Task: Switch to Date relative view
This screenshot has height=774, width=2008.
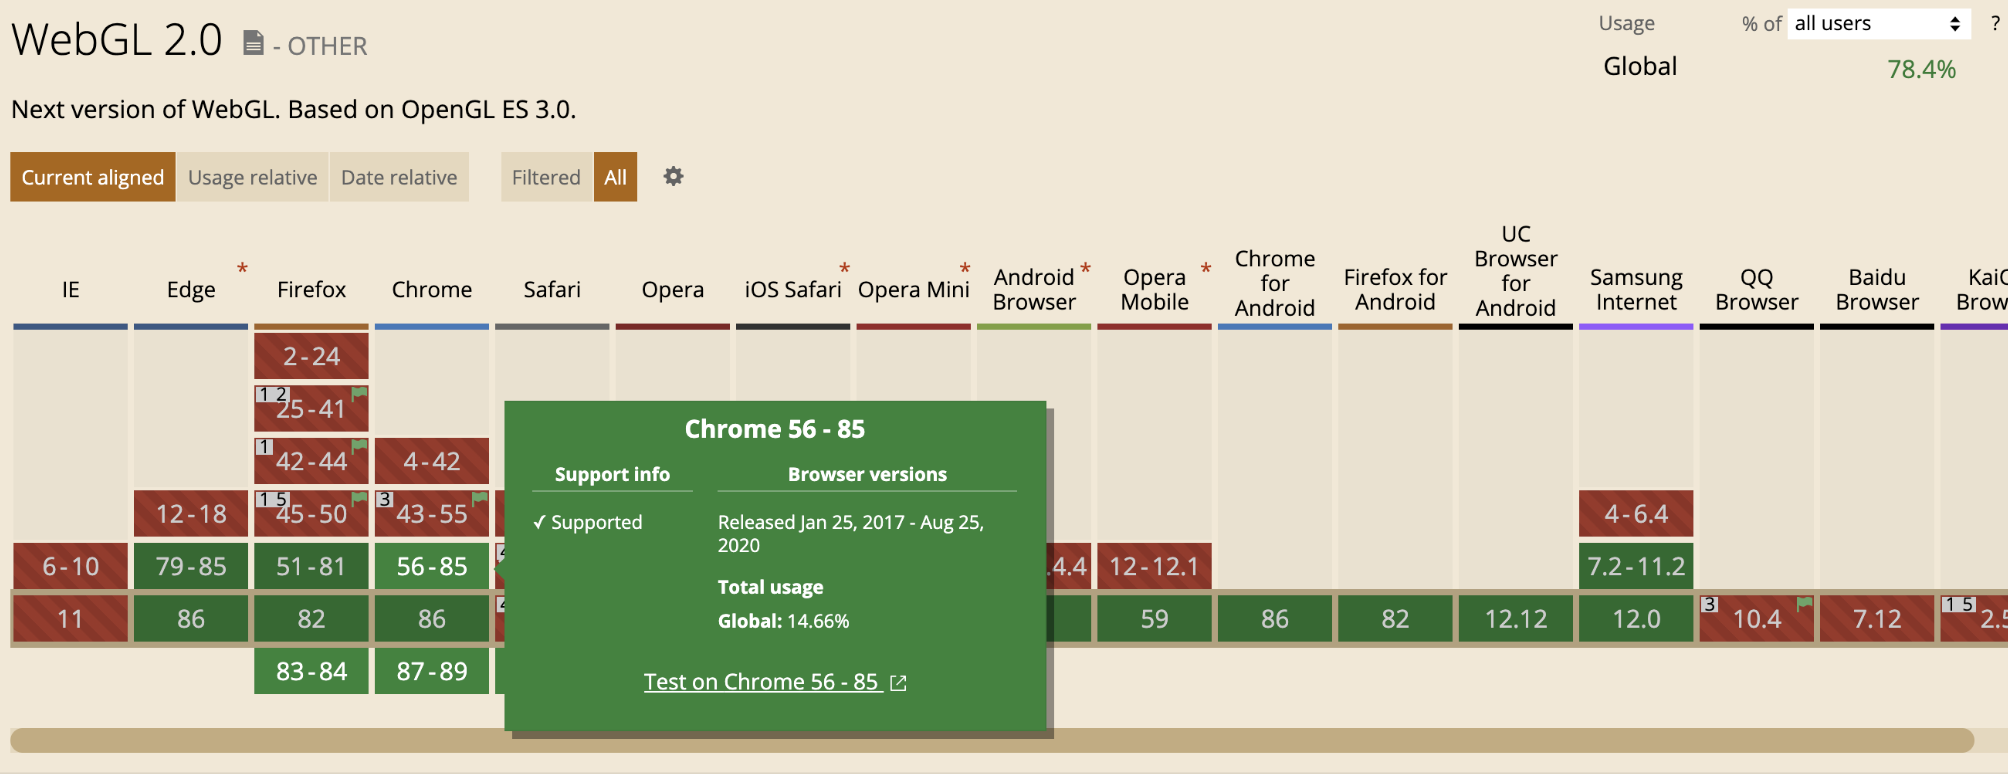Action: click(x=399, y=177)
